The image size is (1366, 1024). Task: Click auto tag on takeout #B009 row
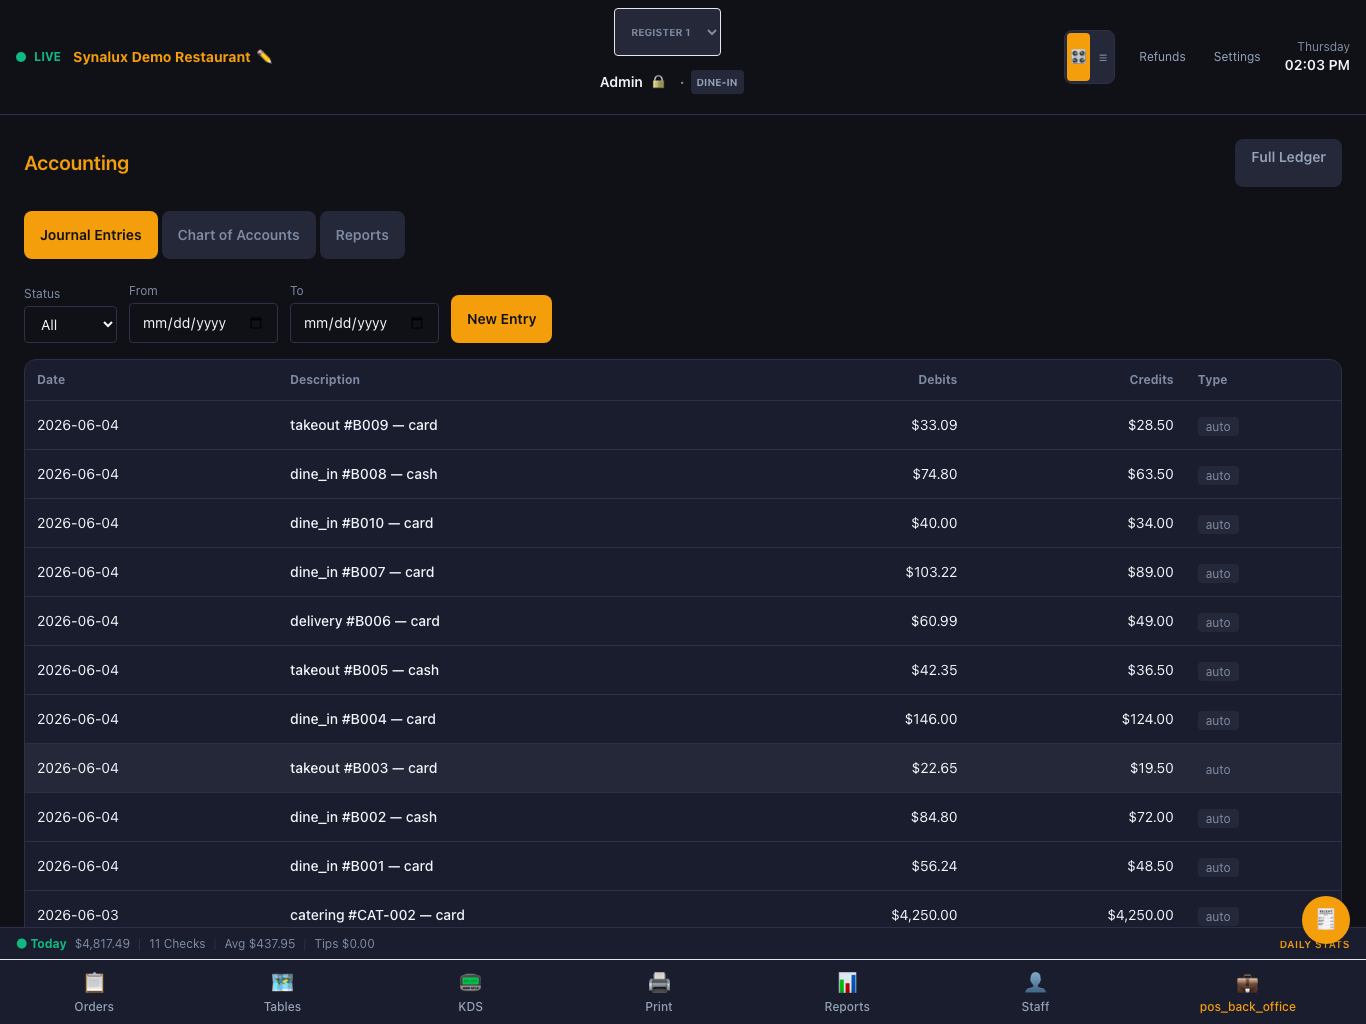[1218, 427]
